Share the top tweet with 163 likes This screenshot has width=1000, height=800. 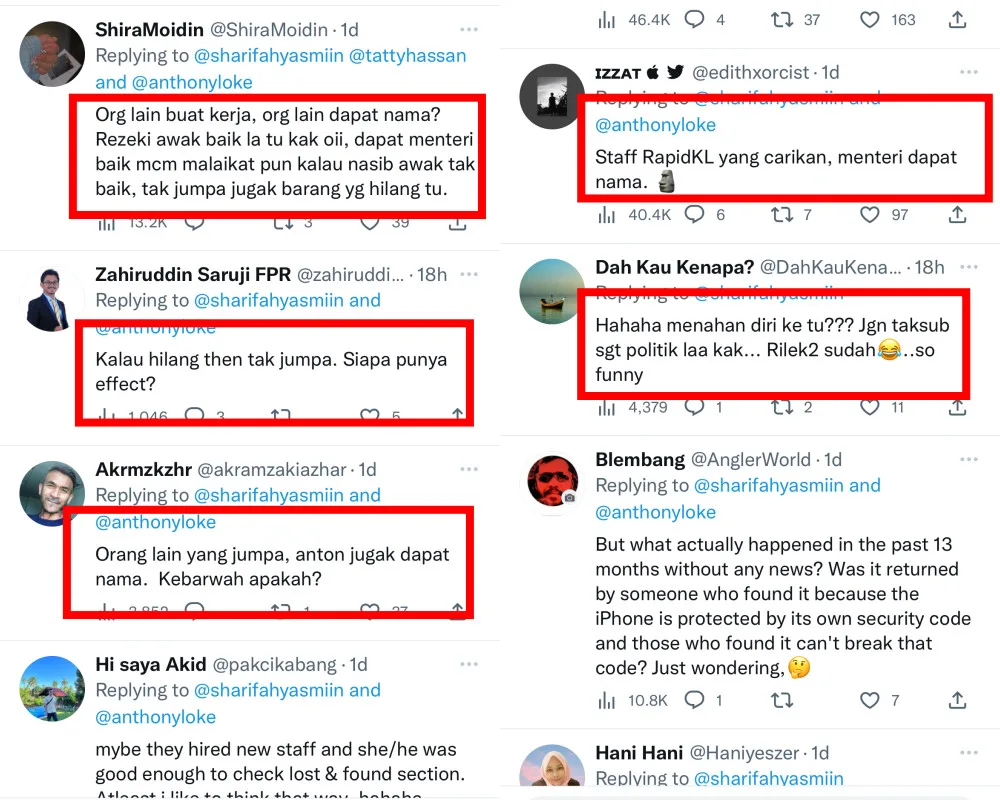pyautogui.click(x=957, y=20)
